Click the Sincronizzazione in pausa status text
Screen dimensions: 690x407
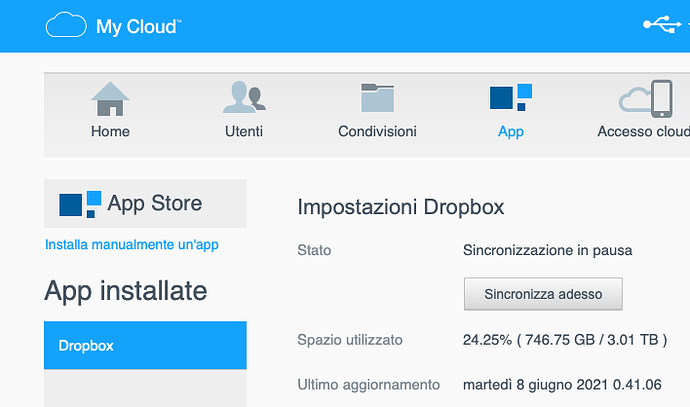[x=547, y=250]
